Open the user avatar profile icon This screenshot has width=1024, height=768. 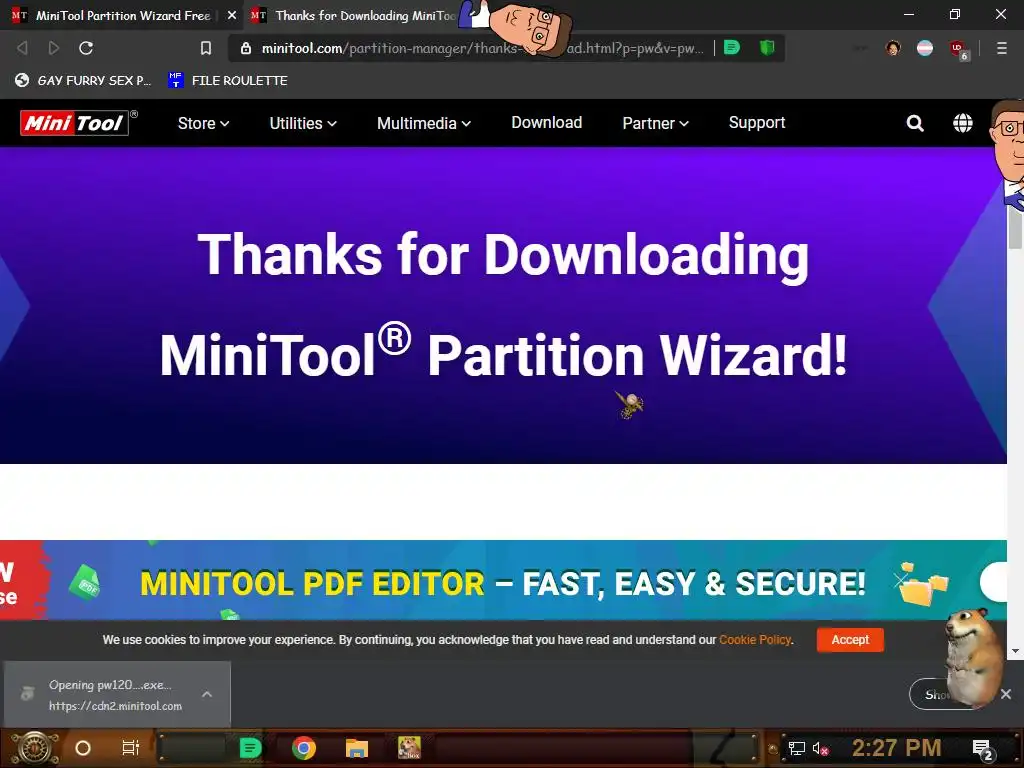click(893, 48)
